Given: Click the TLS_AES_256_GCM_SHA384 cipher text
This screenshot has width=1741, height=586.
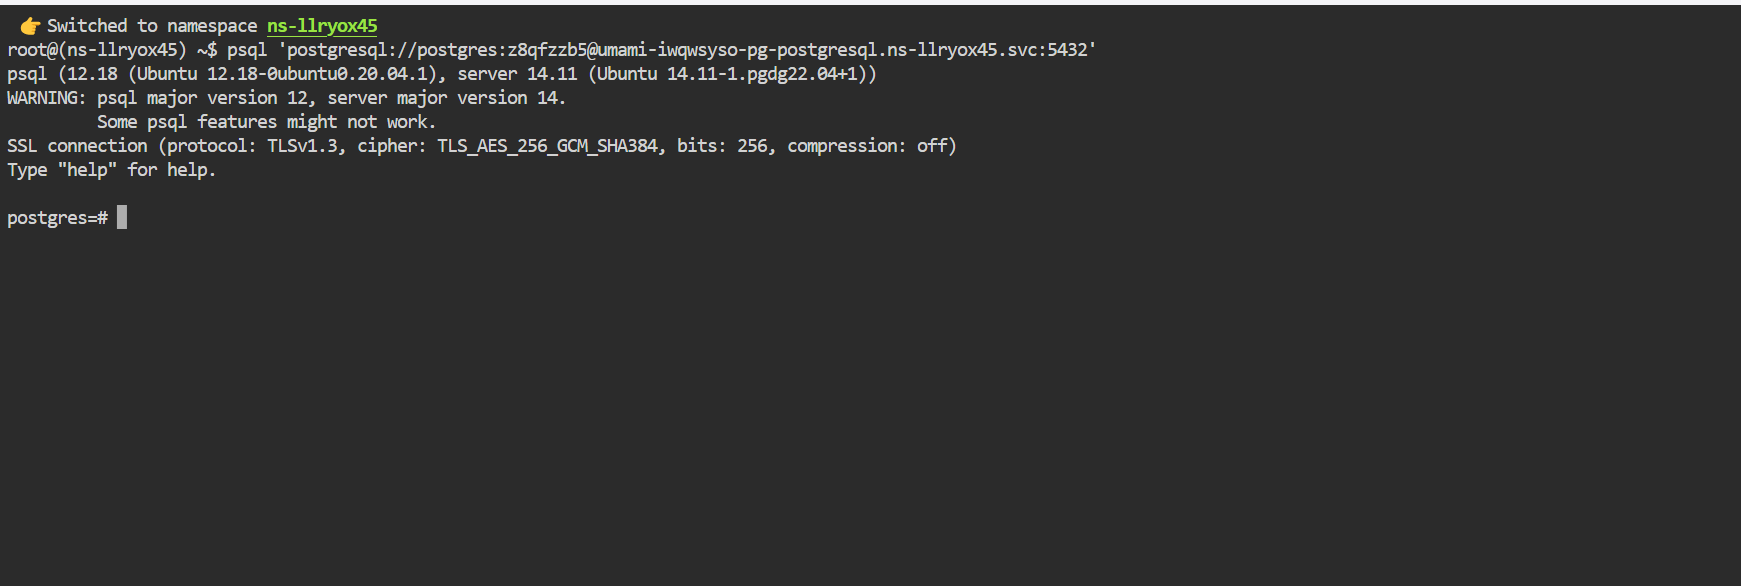Looking at the screenshot, I should 547,146.
